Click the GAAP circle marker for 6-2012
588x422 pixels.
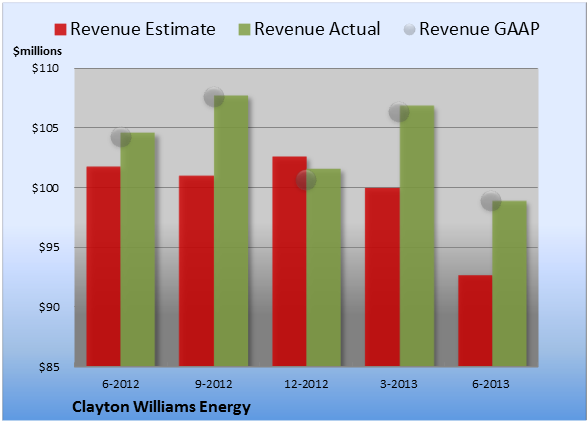point(121,137)
